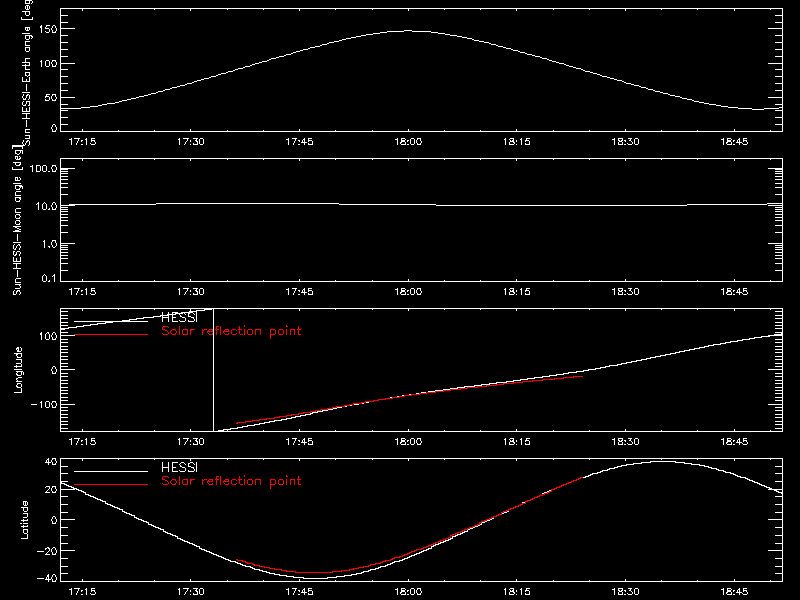
Task: Click the 100 tick on Longitude axis
Action: 48,336
